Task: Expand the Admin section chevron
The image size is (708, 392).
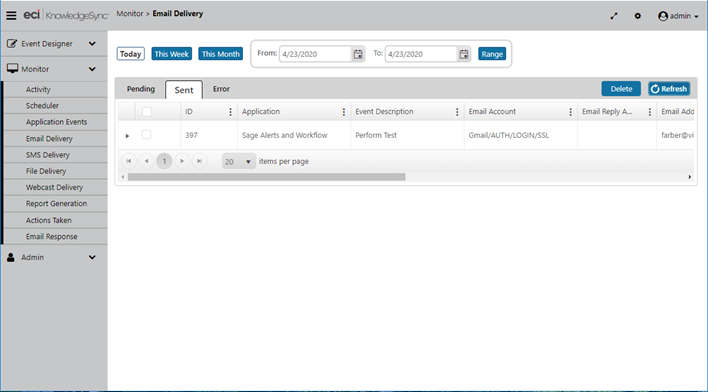Action: tap(92, 257)
